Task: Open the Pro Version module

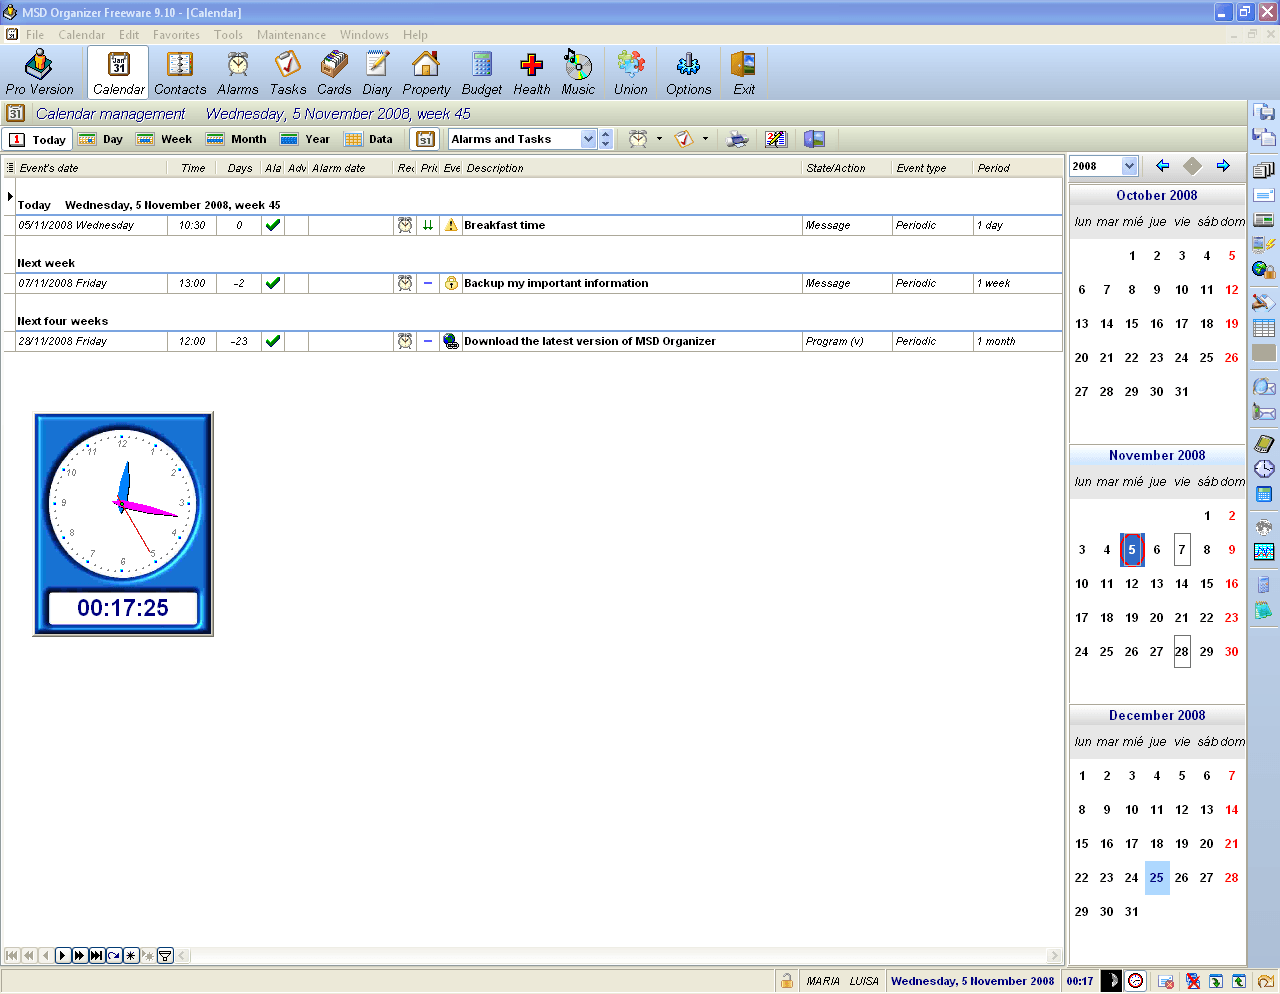Action: [x=39, y=72]
